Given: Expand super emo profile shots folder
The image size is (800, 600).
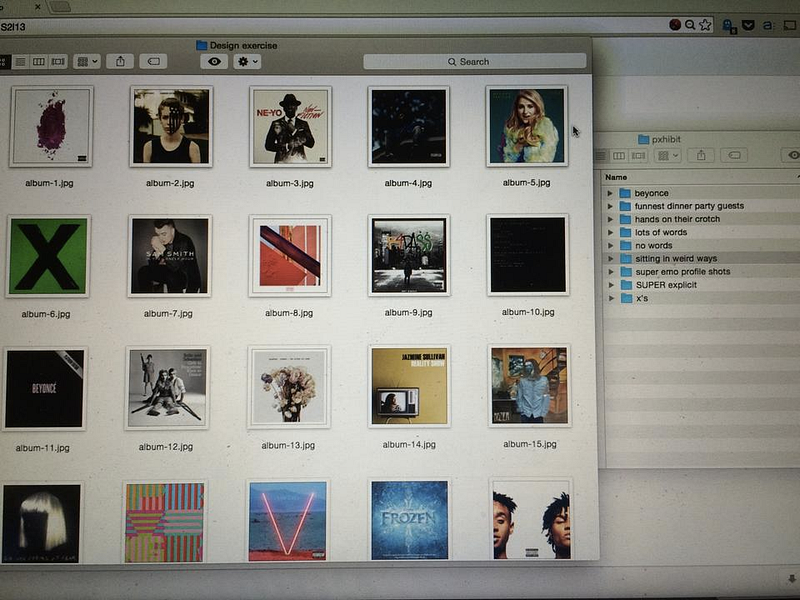Looking at the screenshot, I should [611, 272].
